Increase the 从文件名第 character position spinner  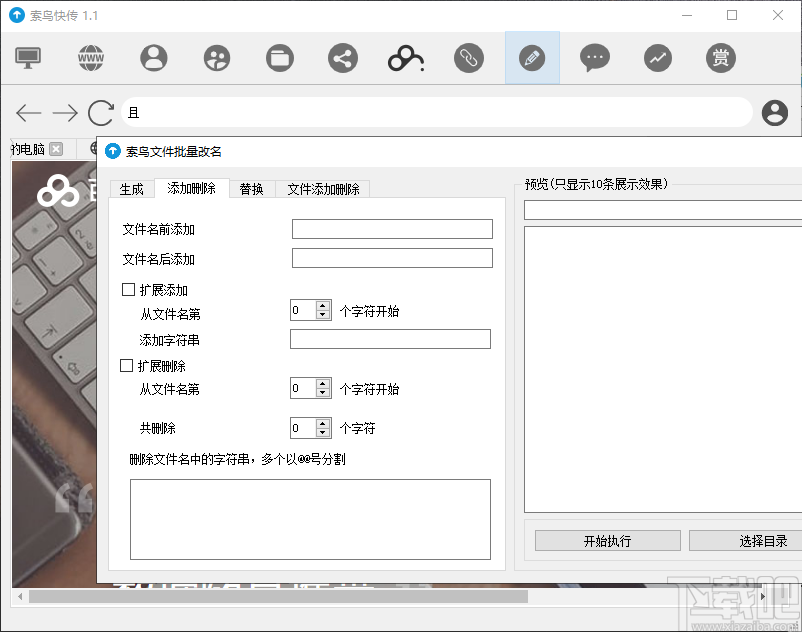click(322, 304)
